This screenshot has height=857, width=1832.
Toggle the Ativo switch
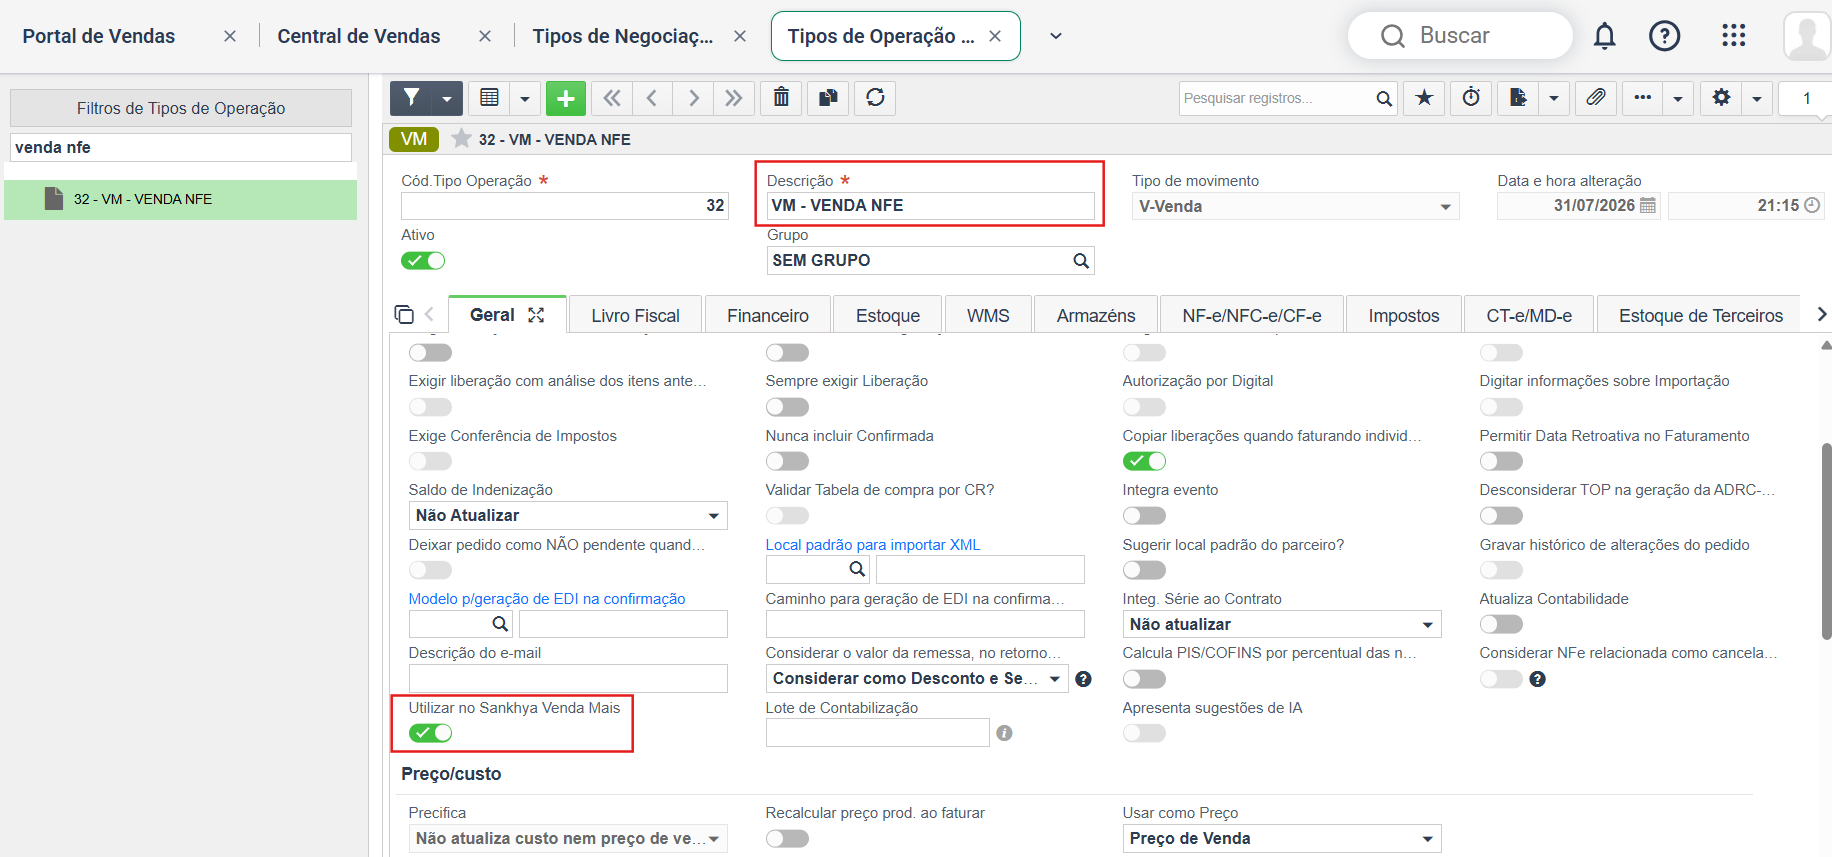tap(423, 261)
